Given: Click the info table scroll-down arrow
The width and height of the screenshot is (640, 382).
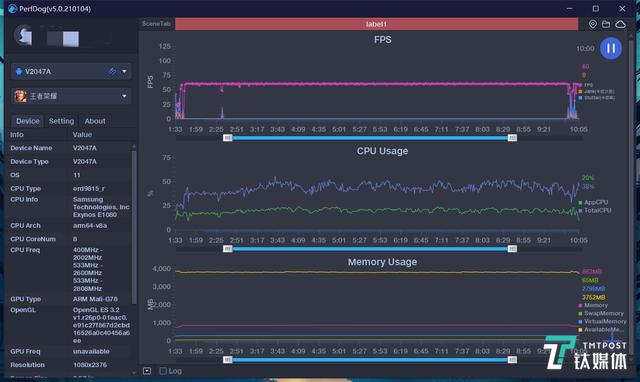Looking at the screenshot, I should (x=133, y=372).
